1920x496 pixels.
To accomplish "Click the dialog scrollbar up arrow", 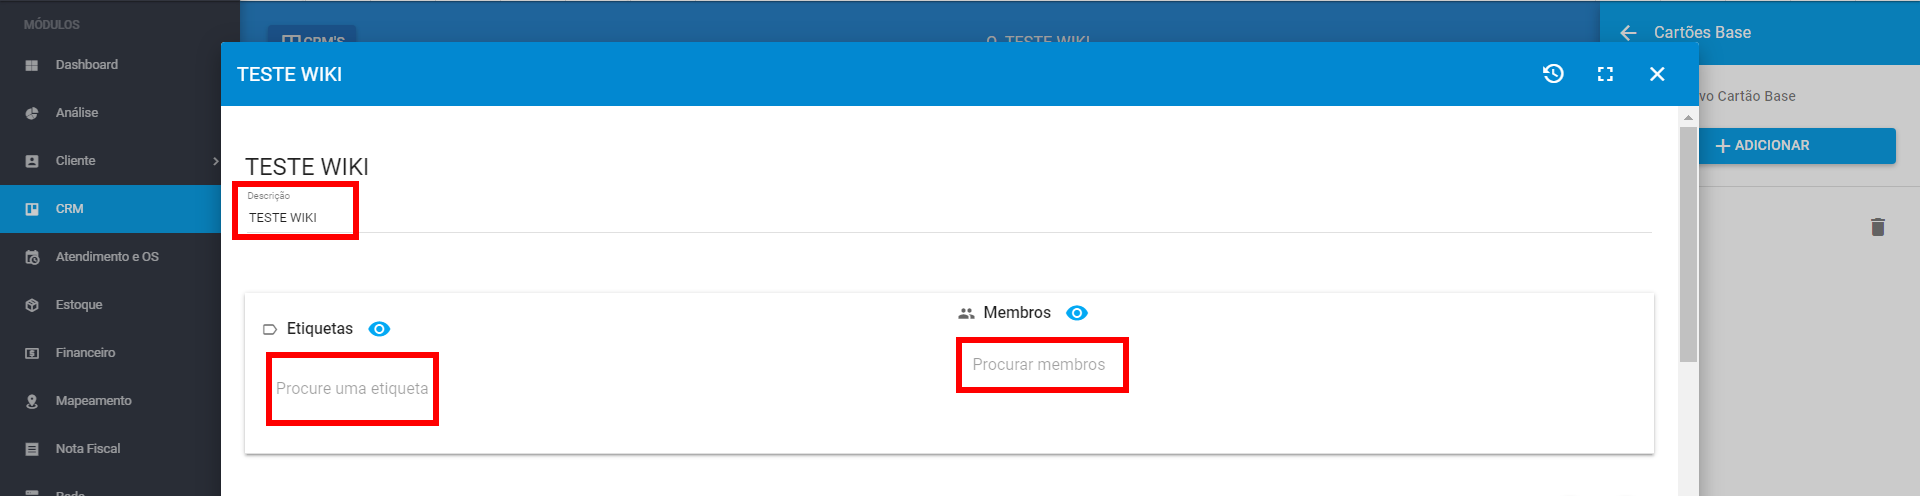I will coord(1689,117).
